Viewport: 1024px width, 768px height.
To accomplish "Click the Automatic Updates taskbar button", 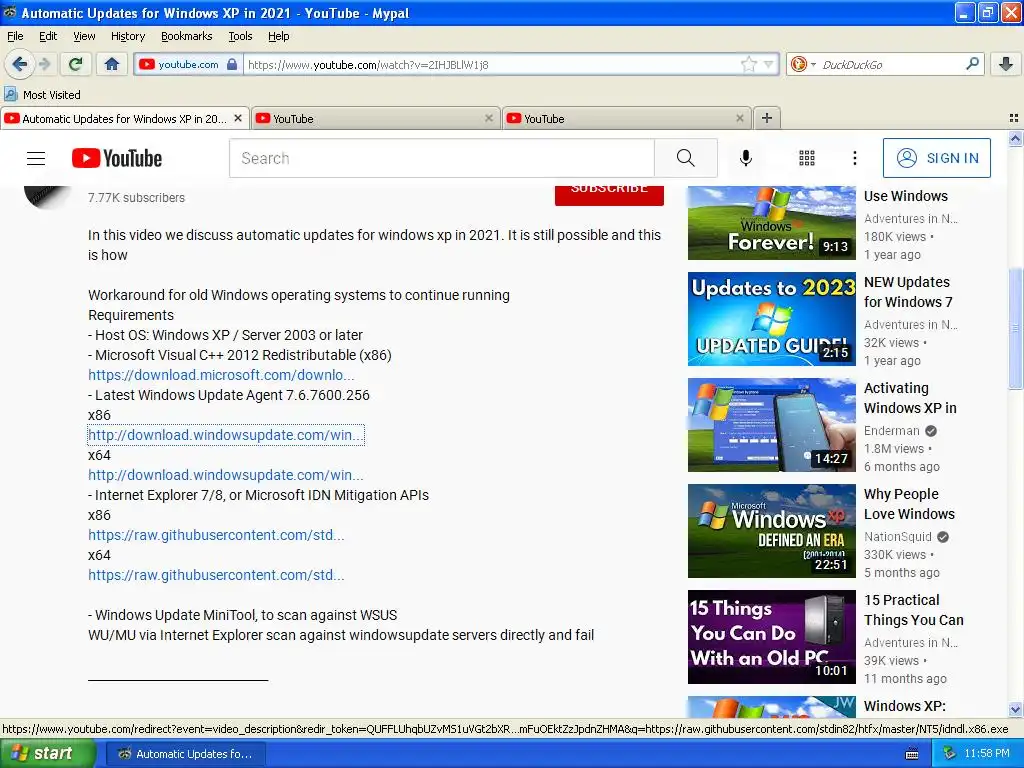I will click(x=185, y=754).
